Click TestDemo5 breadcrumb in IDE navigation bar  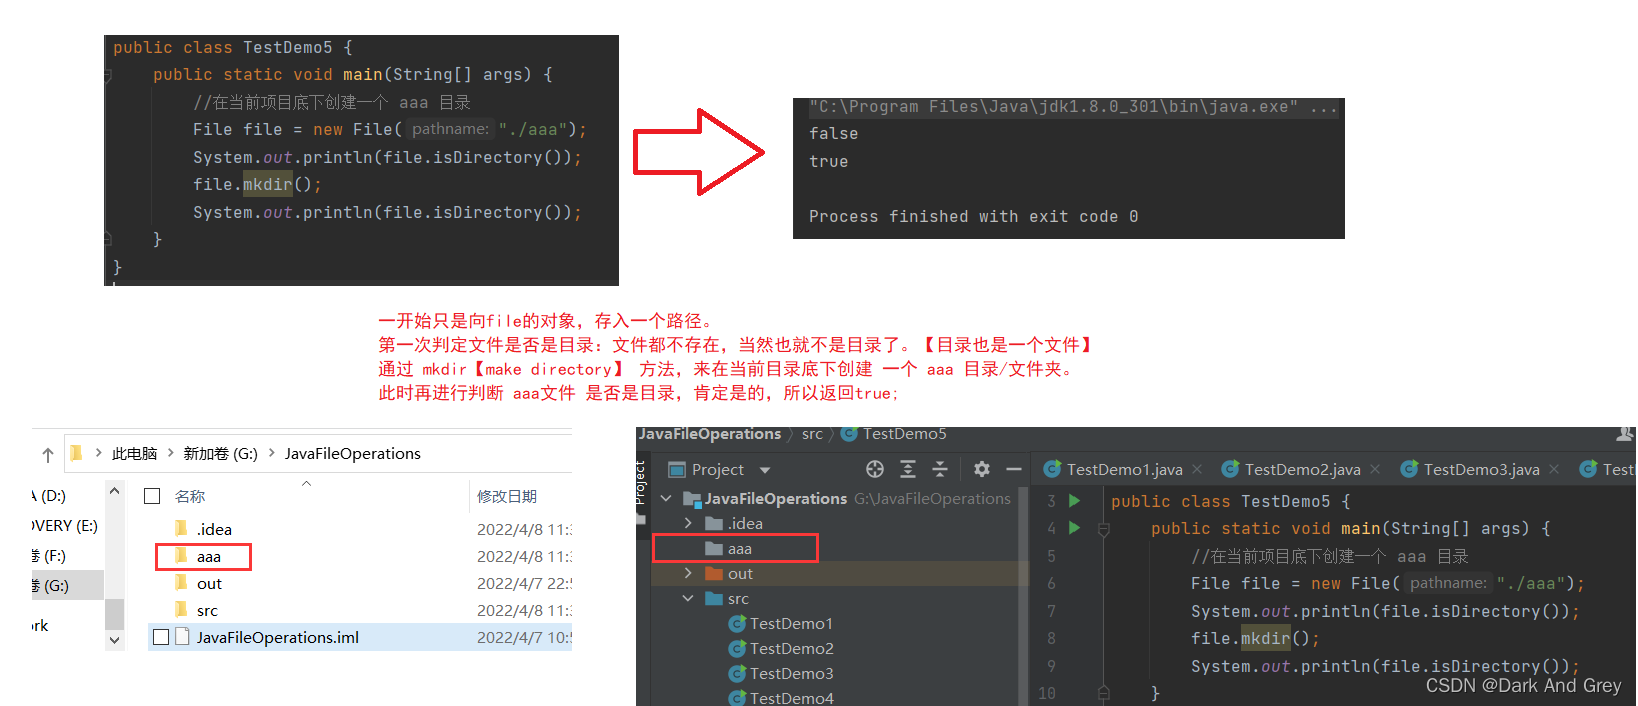[894, 434]
